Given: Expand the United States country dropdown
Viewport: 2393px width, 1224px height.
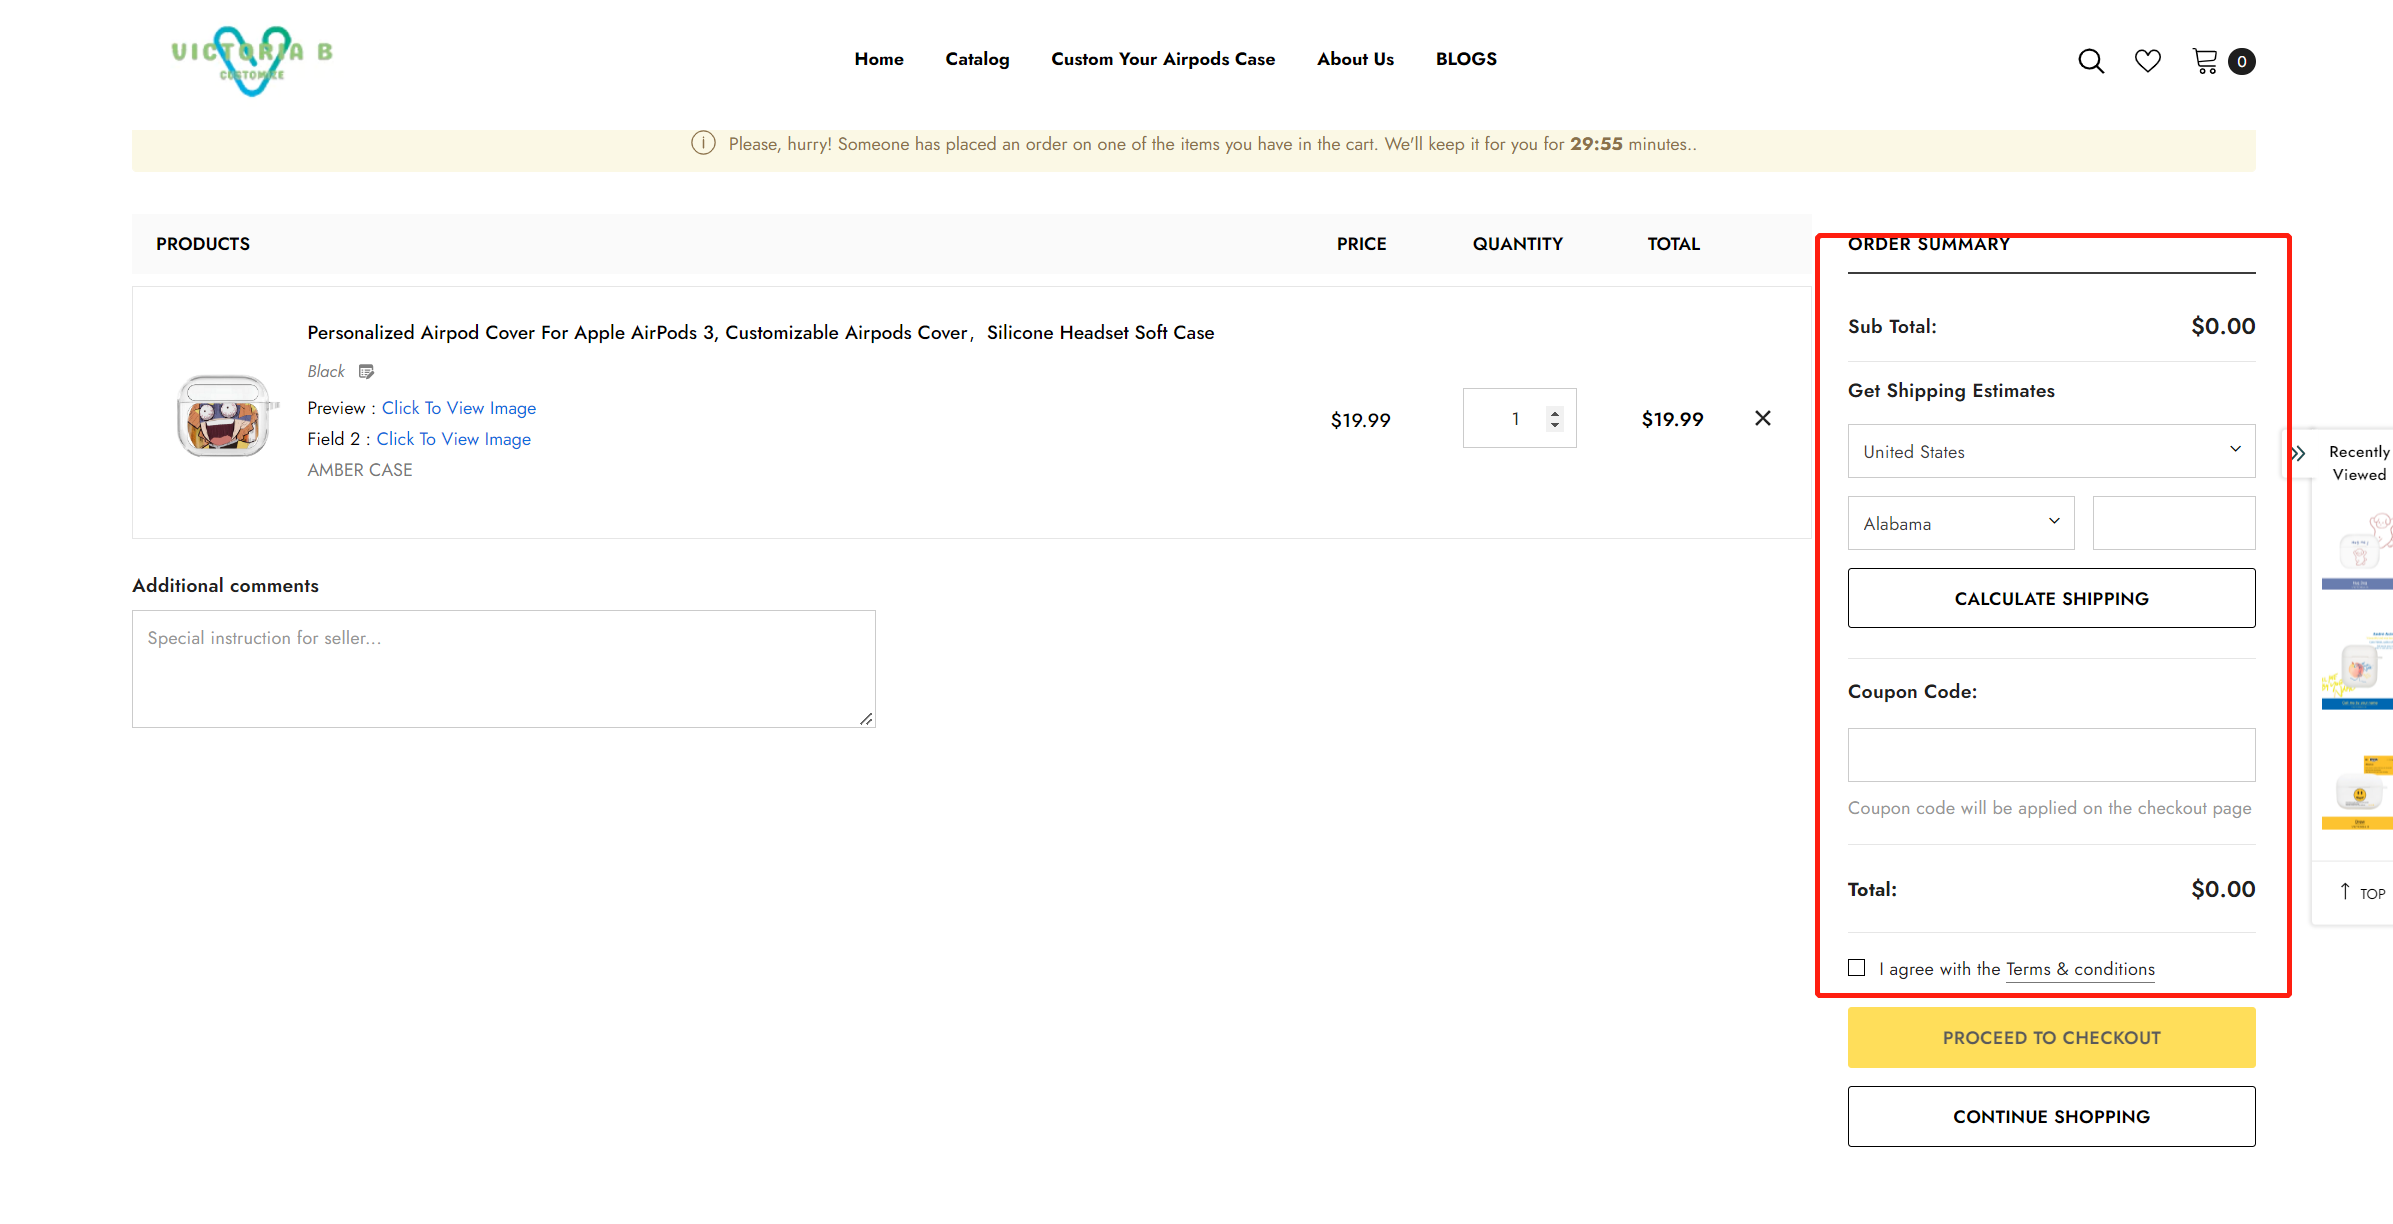Looking at the screenshot, I should pyautogui.click(x=2051, y=451).
